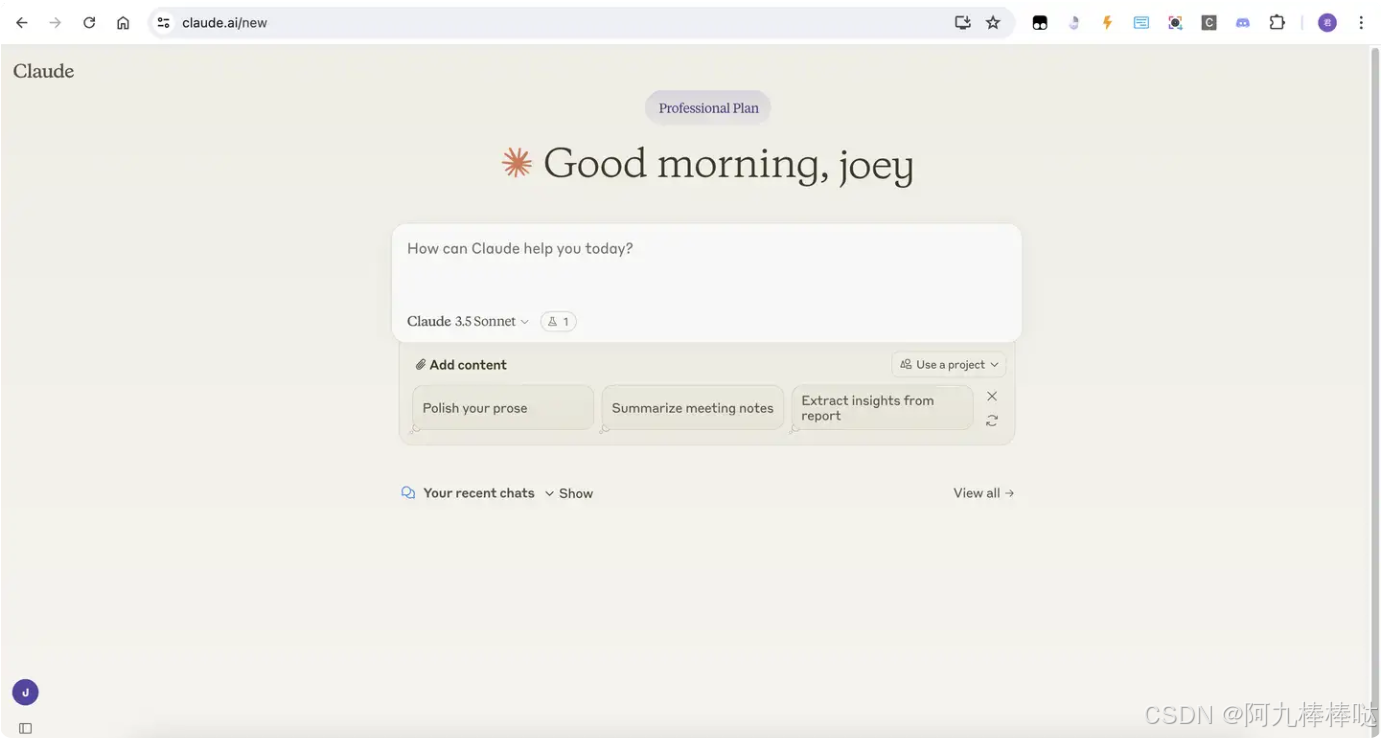1382x738 pixels.
Task: Open the browser home page icon
Action: tap(123, 22)
